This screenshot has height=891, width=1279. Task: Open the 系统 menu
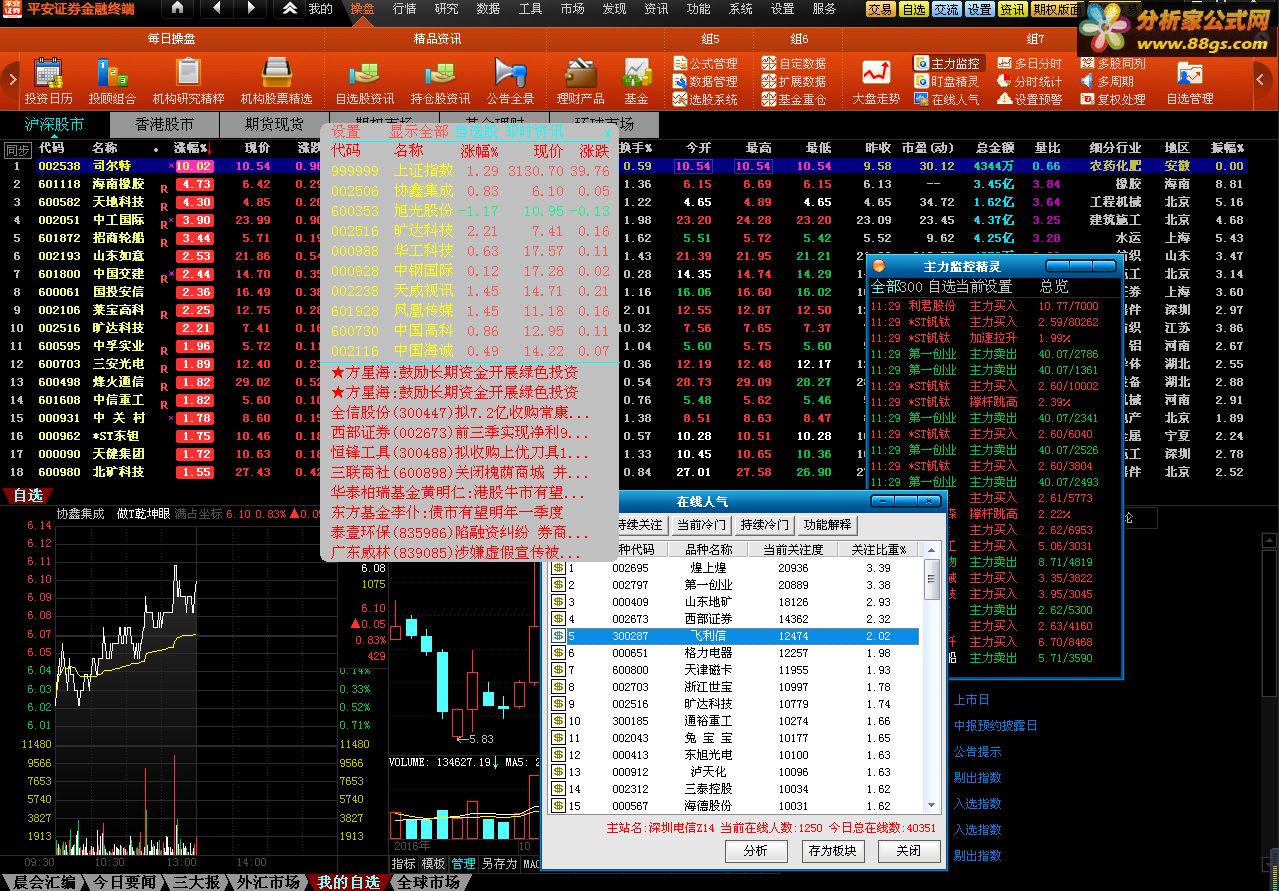(740, 9)
